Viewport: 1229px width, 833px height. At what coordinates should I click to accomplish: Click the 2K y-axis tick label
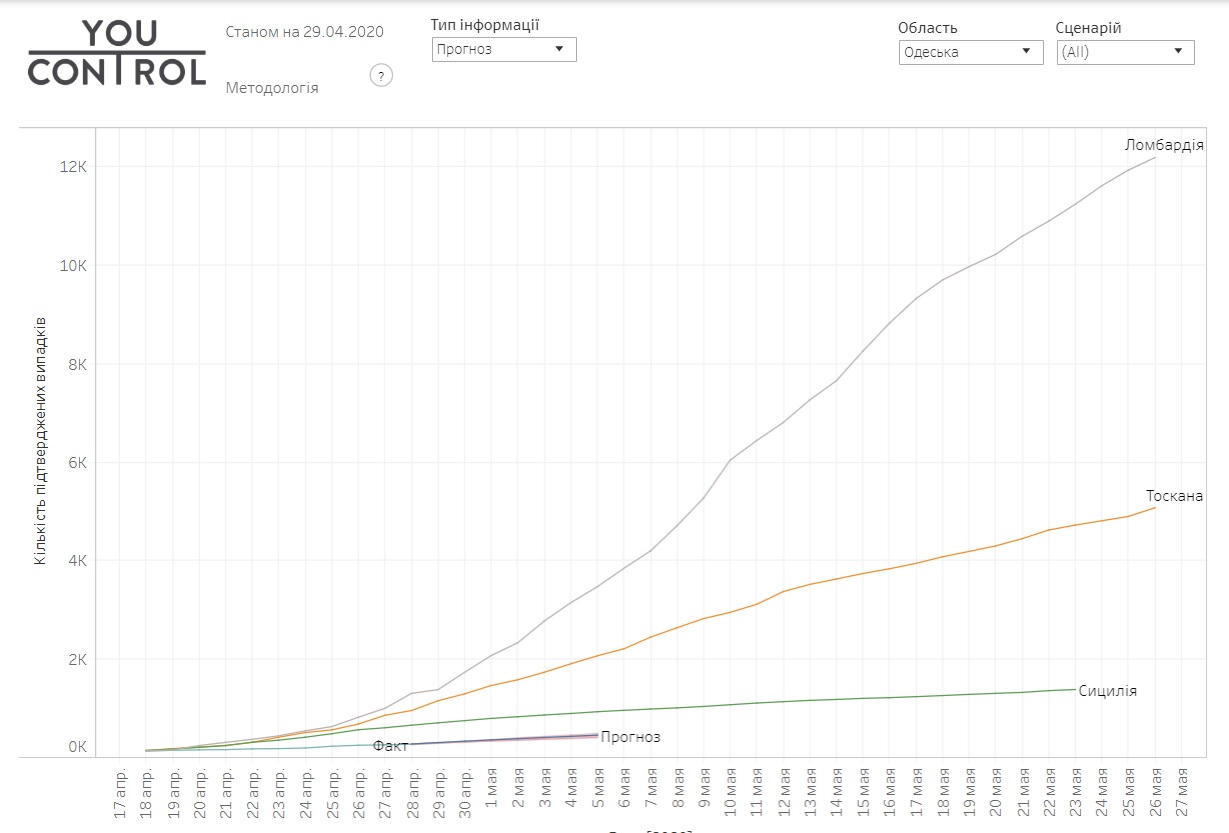(77, 660)
